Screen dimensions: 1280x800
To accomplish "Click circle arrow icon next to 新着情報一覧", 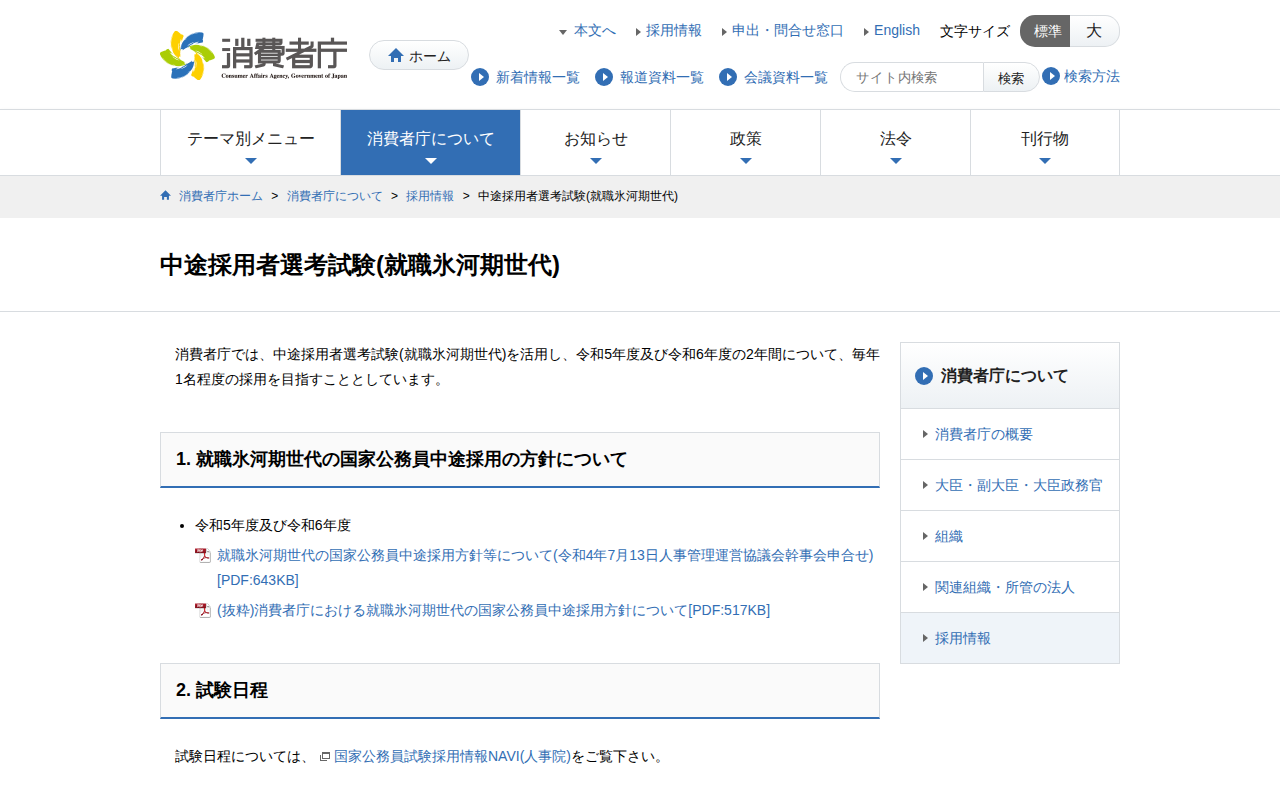I will coord(480,77).
